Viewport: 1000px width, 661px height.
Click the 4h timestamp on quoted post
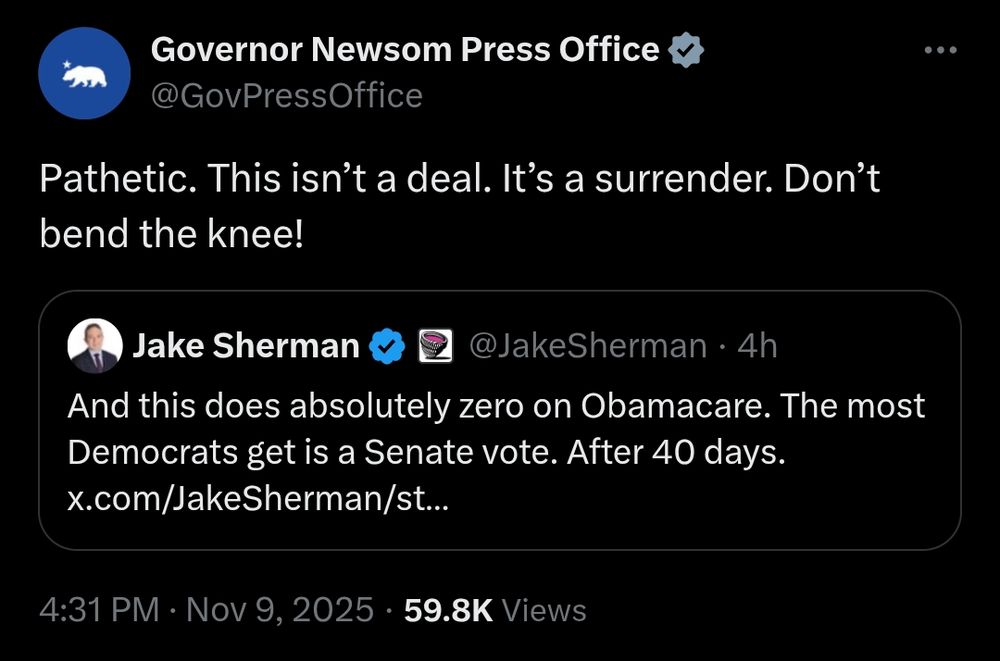coord(757,346)
